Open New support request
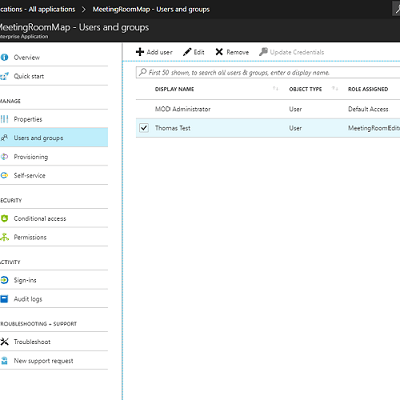The image size is (400, 400). pyautogui.click(x=54, y=361)
